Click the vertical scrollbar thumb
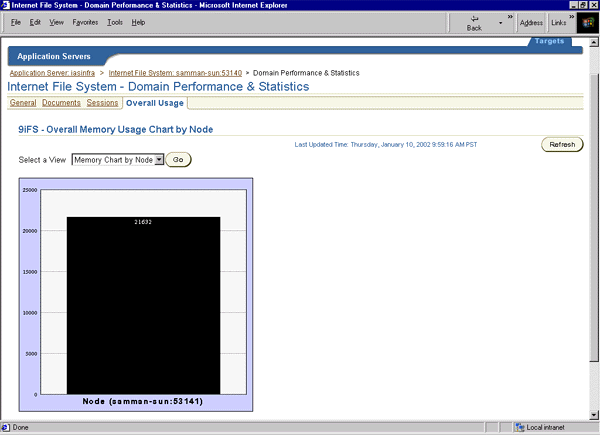Screen dimensions: 600x435 pyautogui.click(x=594, y=216)
